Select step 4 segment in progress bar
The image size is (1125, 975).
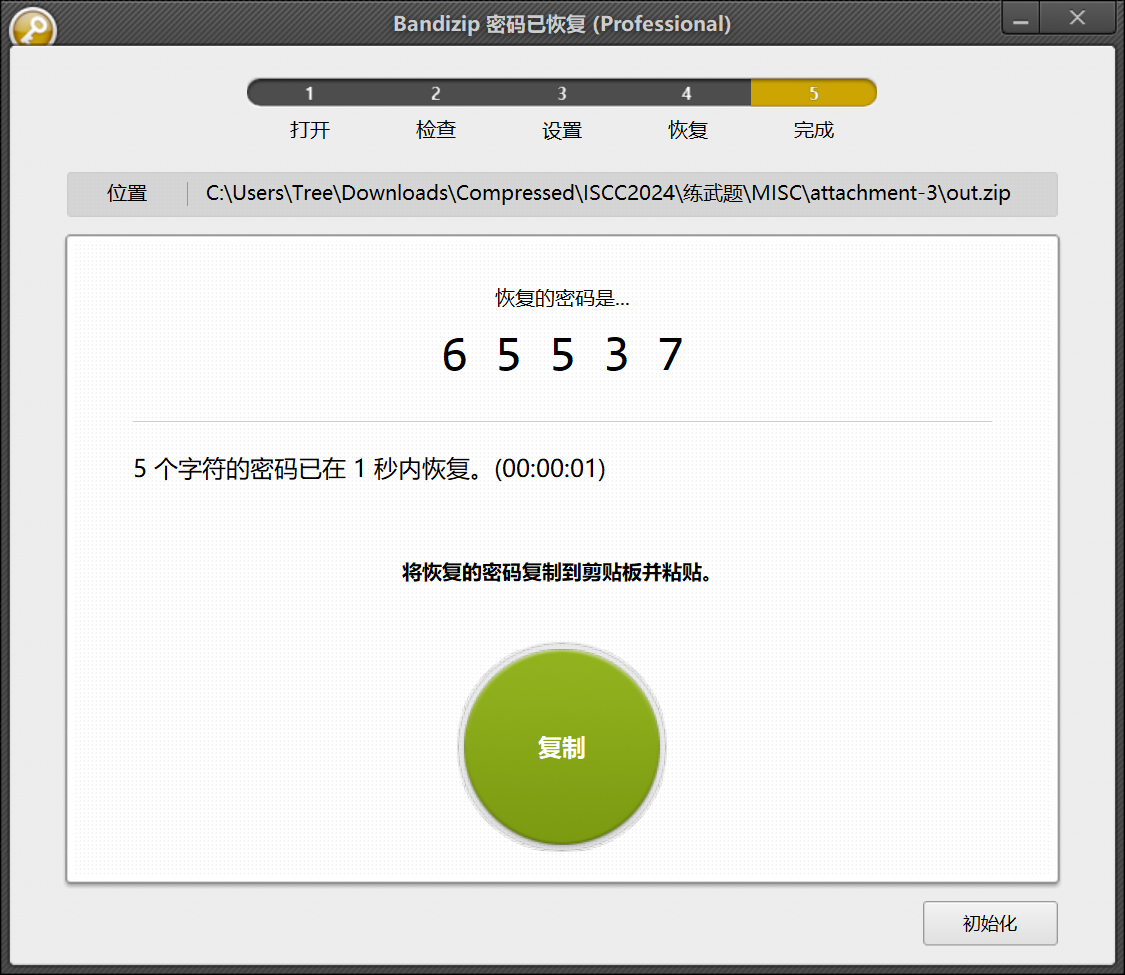687,93
